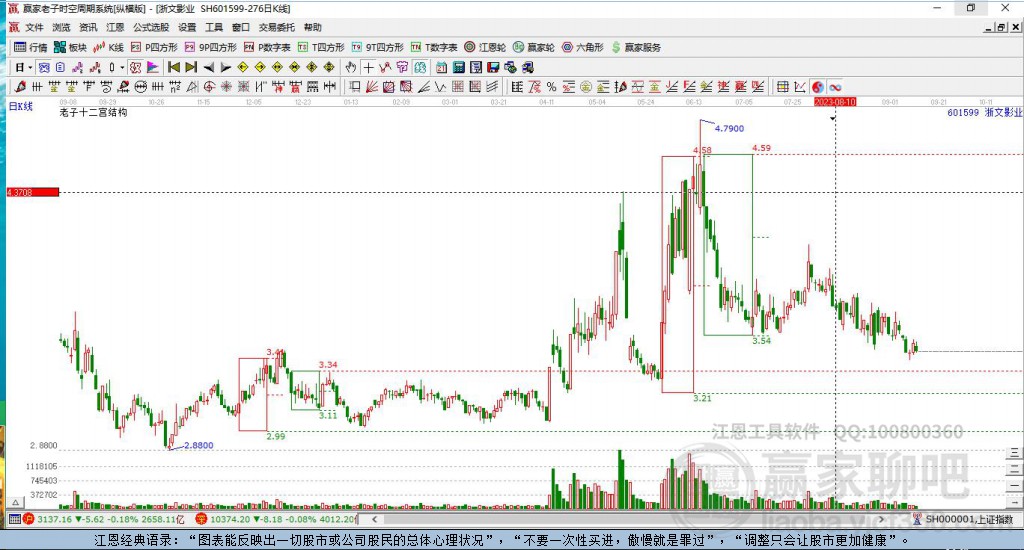Screen dimensions: 1024x550
Task: Open the 江恩轮 Gann wheel tool
Action: (485, 47)
